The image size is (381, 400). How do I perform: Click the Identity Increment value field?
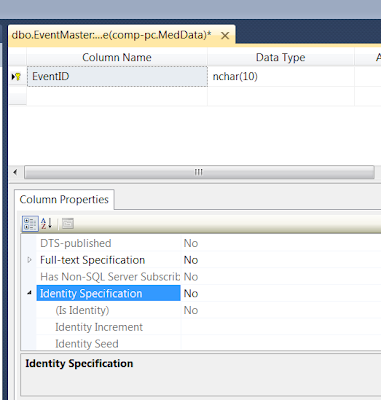pyautogui.click(x=281, y=327)
